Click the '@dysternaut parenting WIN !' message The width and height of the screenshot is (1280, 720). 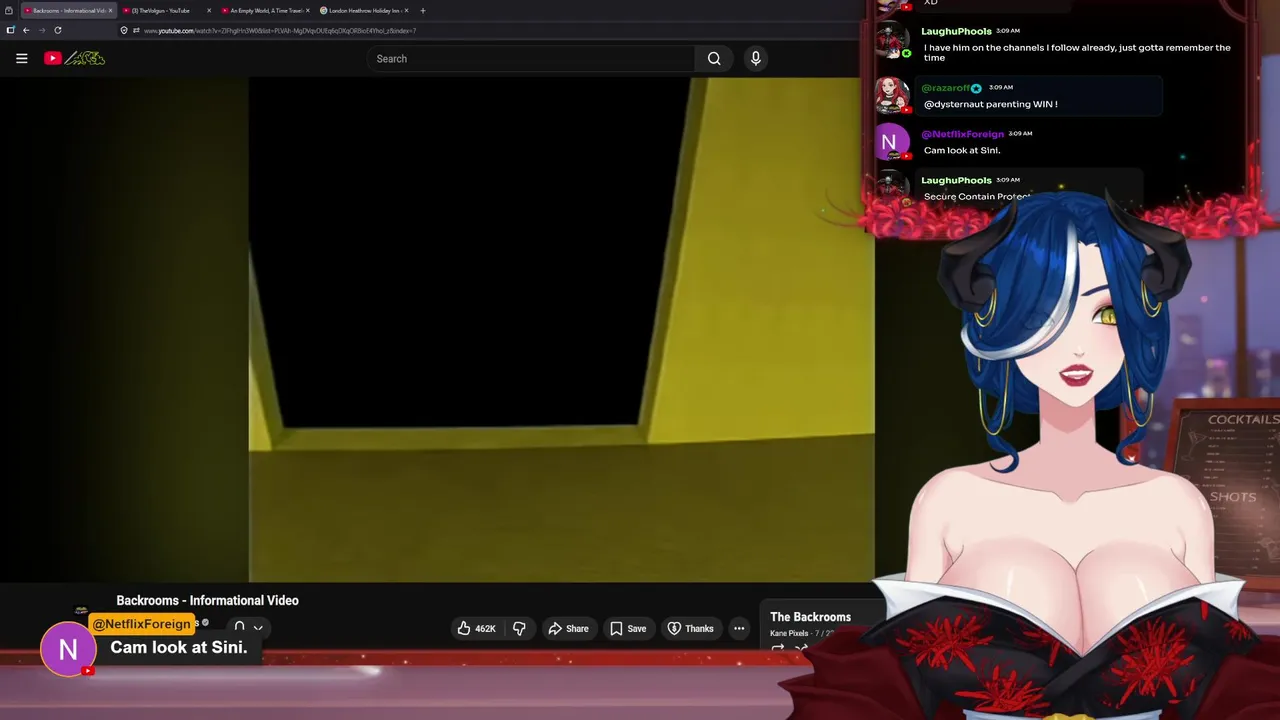click(x=990, y=104)
